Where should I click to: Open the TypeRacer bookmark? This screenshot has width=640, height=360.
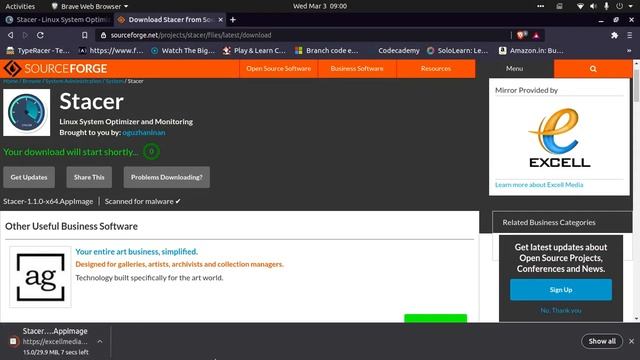point(38,51)
